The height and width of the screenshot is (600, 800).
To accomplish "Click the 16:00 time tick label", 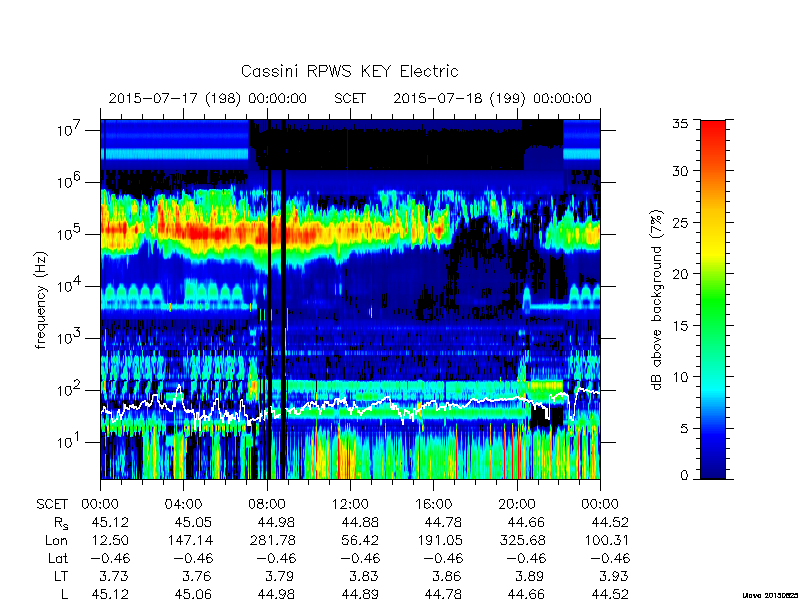I will point(433,505).
